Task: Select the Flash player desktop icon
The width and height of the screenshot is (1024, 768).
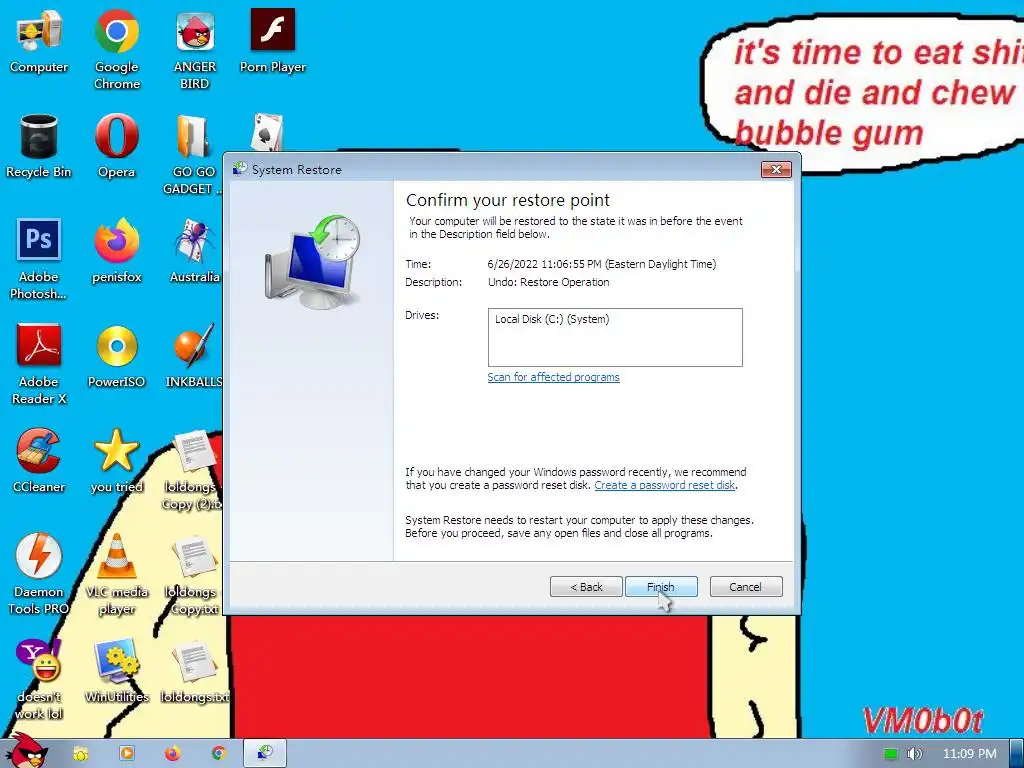Action: (272, 41)
